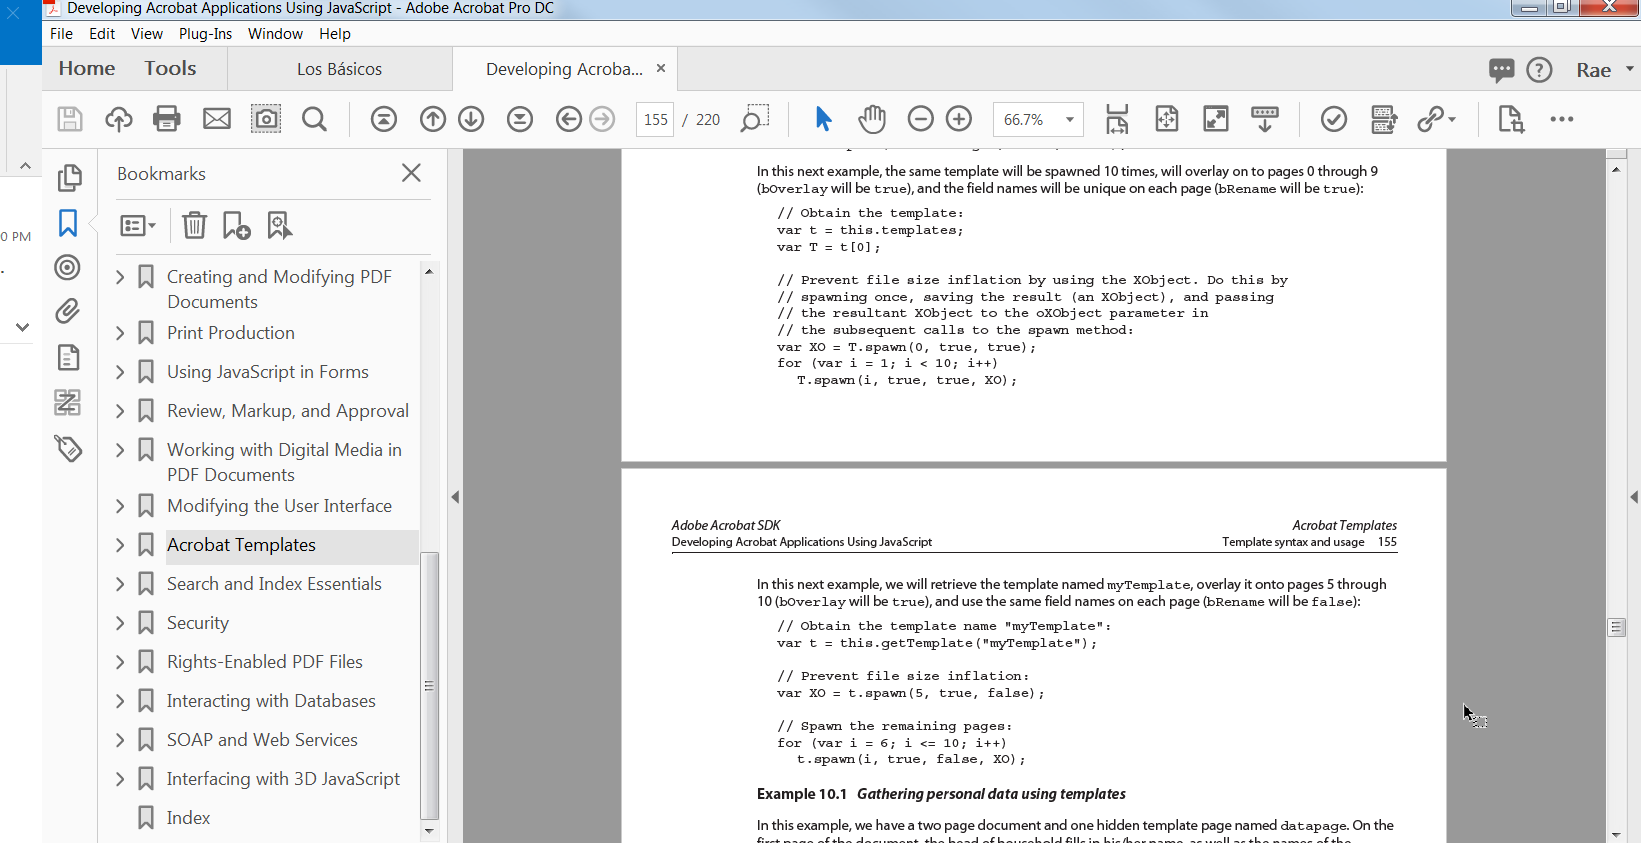Jump to first page icon
Image resolution: width=1641 pixels, height=843 pixels.
[384, 119]
